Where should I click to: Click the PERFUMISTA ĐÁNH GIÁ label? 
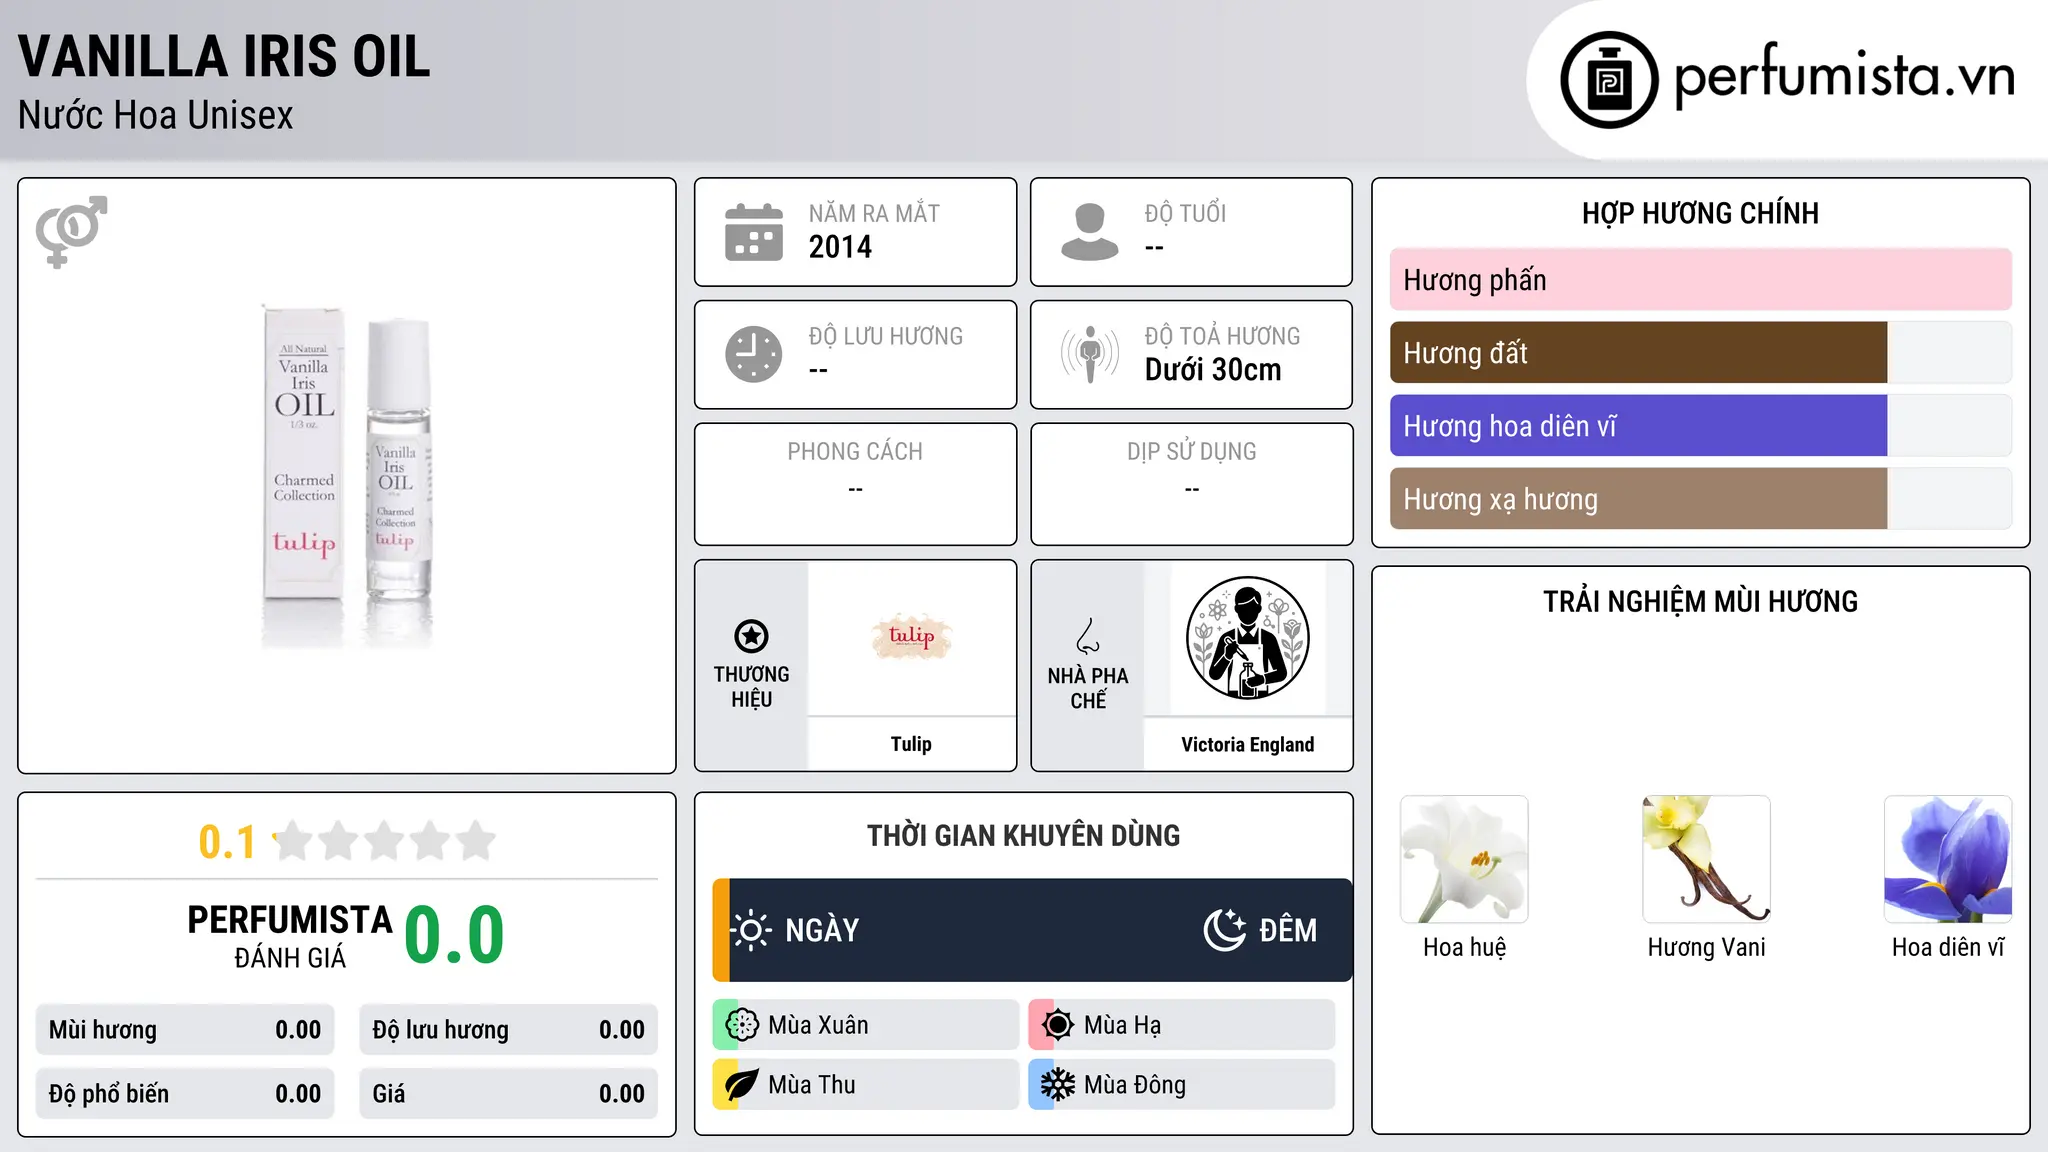click(x=290, y=936)
